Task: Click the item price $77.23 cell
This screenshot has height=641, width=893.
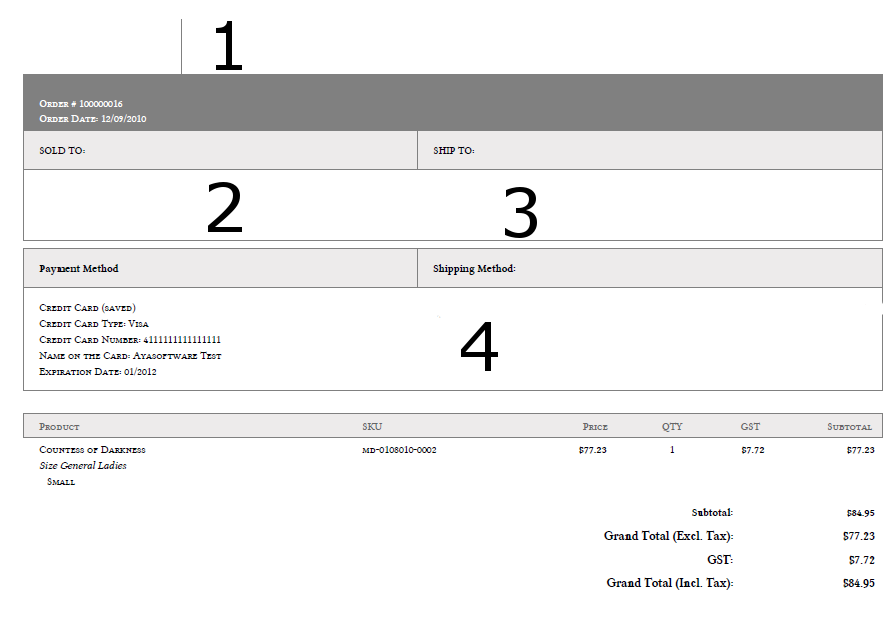Action: (x=593, y=450)
